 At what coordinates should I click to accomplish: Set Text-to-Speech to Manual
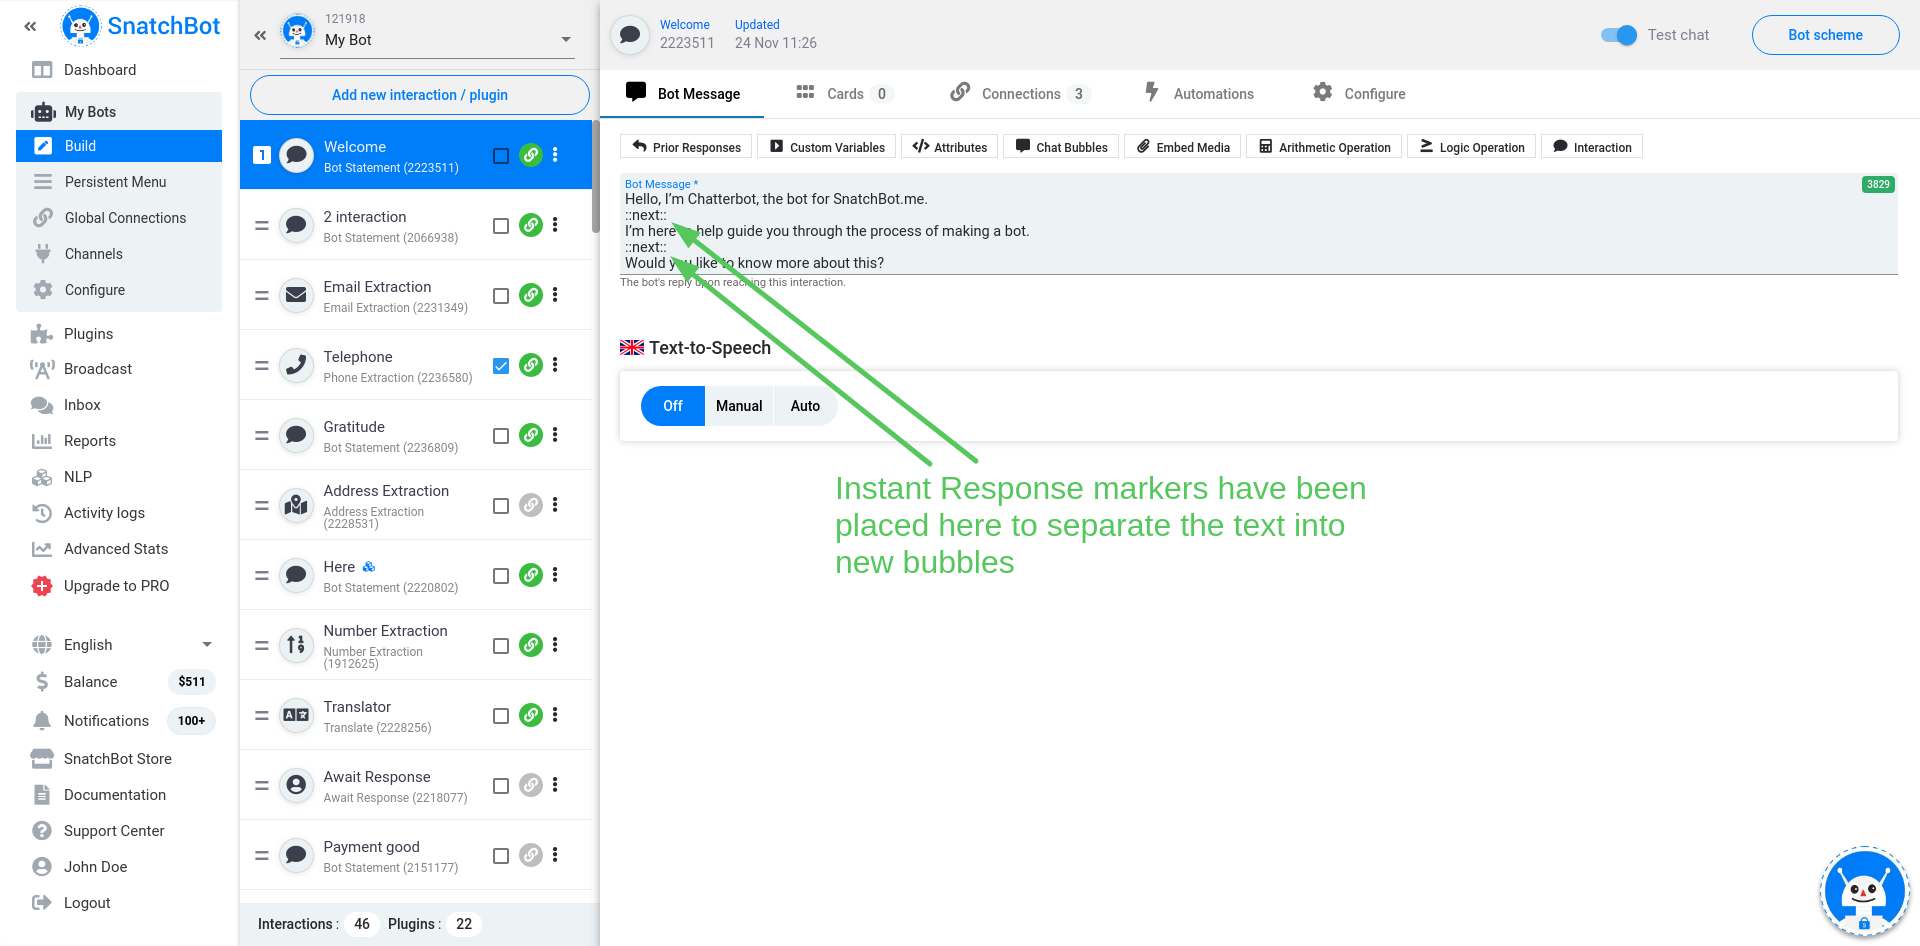(739, 406)
